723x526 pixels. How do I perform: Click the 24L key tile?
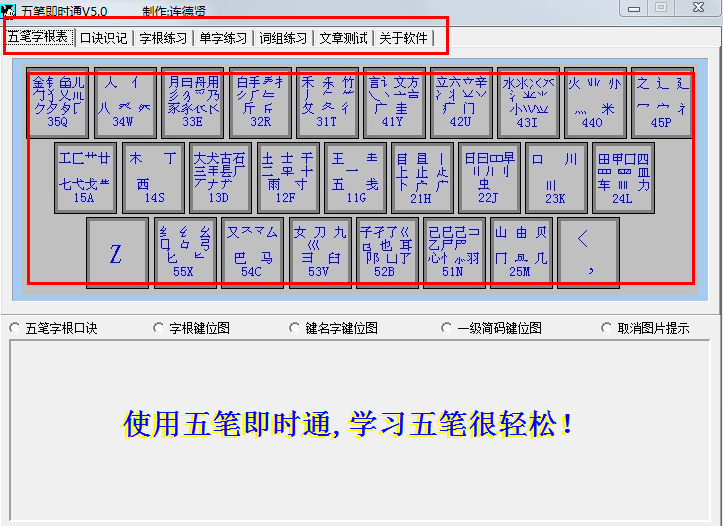tap(623, 178)
